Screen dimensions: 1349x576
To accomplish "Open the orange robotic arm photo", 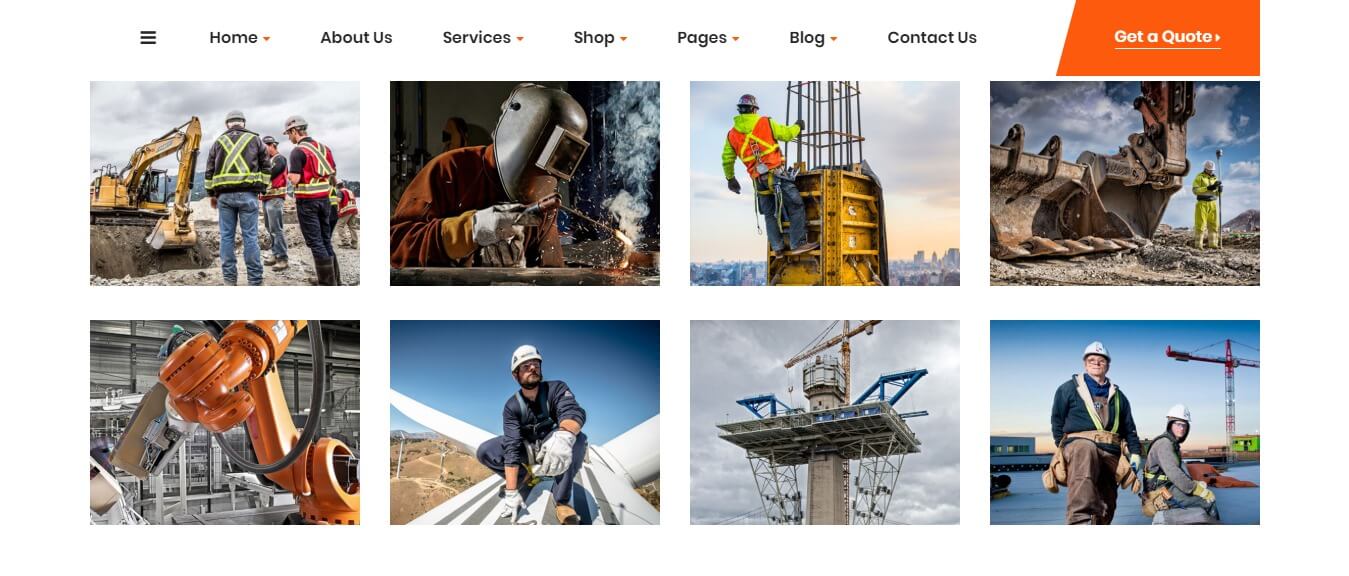I will coord(225,422).
